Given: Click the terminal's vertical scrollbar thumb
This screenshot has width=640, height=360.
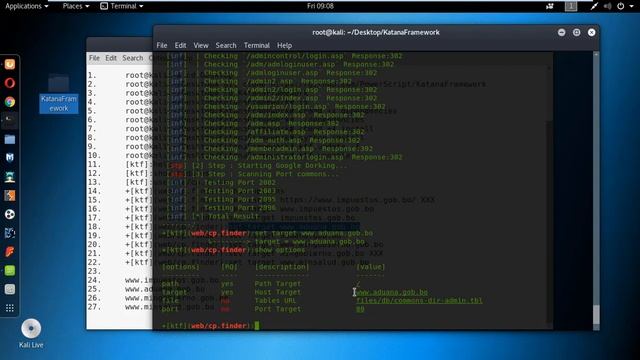Looking at the screenshot, I should [x=596, y=314].
